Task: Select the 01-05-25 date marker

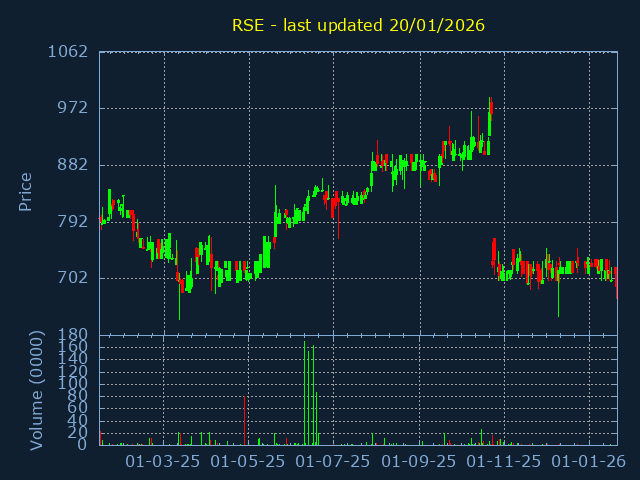Action: [x=249, y=462]
